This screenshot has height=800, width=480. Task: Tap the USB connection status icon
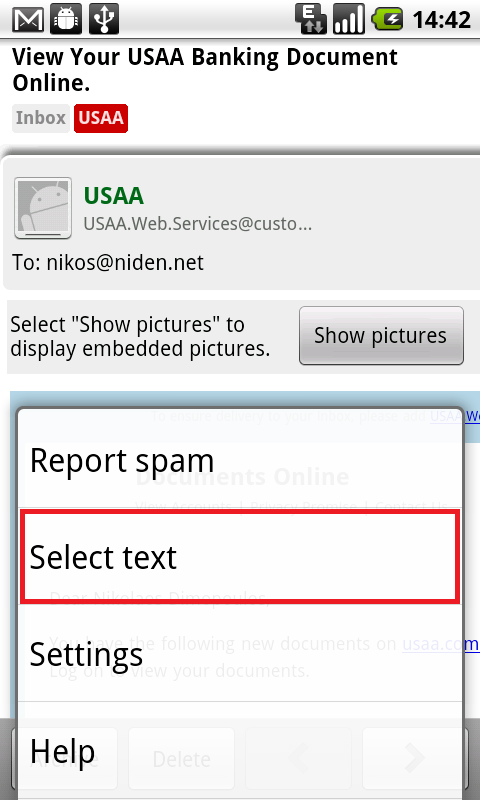tap(104, 19)
